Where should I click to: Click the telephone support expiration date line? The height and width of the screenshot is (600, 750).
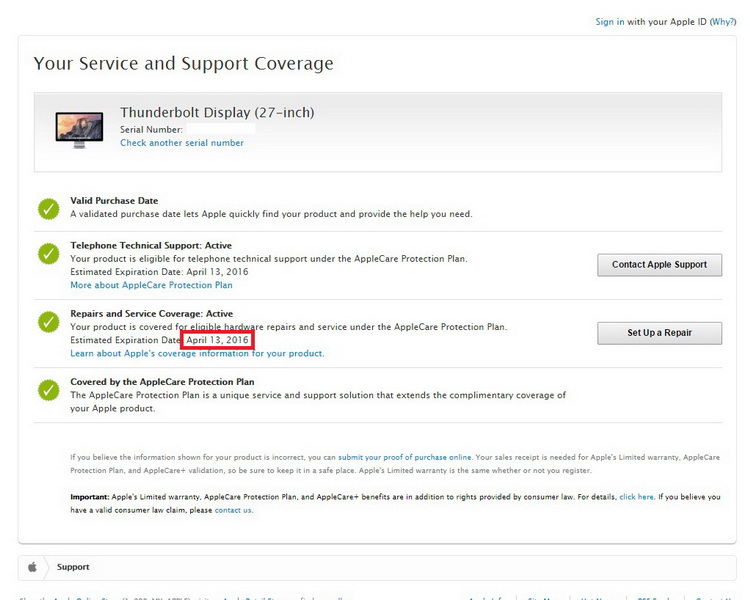coord(159,272)
